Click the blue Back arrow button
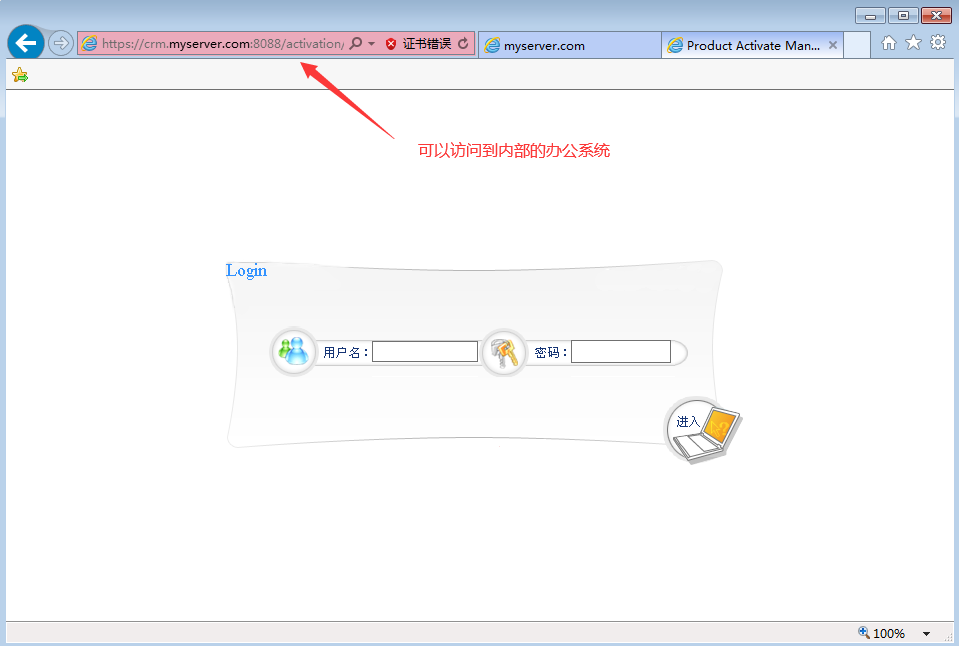Image resolution: width=959 pixels, height=646 pixels. [25, 43]
